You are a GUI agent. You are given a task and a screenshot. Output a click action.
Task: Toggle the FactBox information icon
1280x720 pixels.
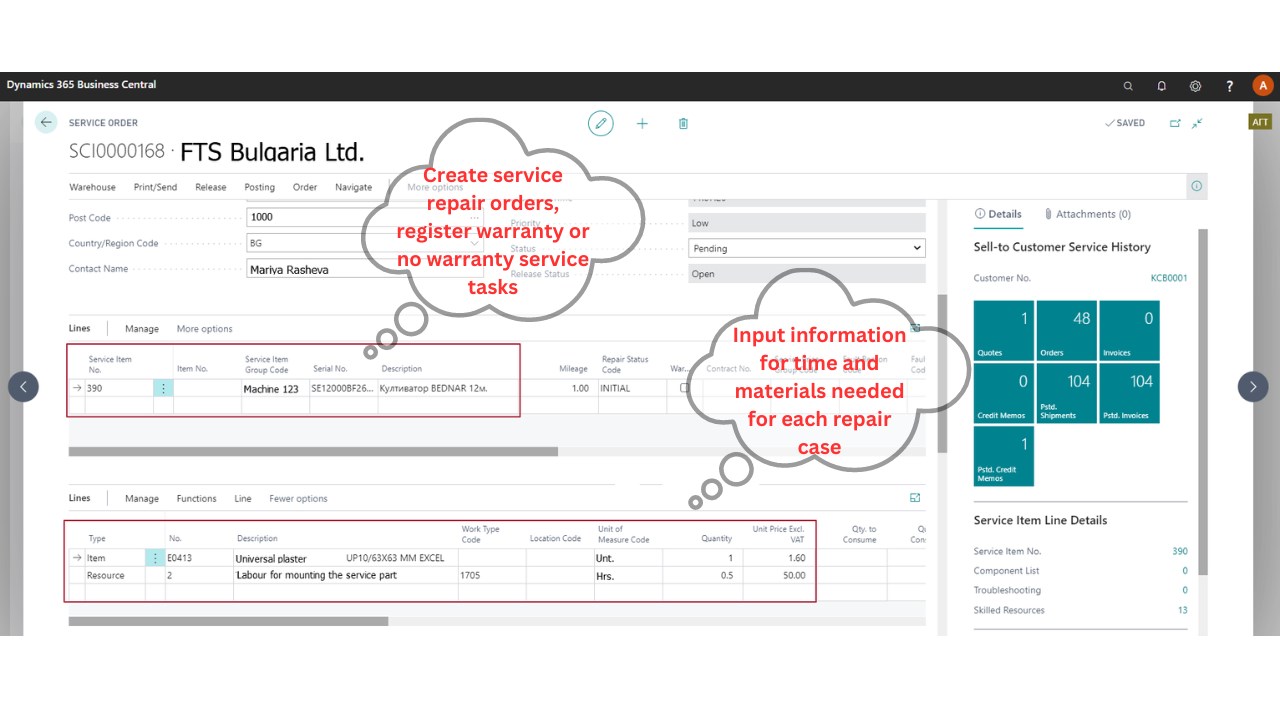[1196, 186]
